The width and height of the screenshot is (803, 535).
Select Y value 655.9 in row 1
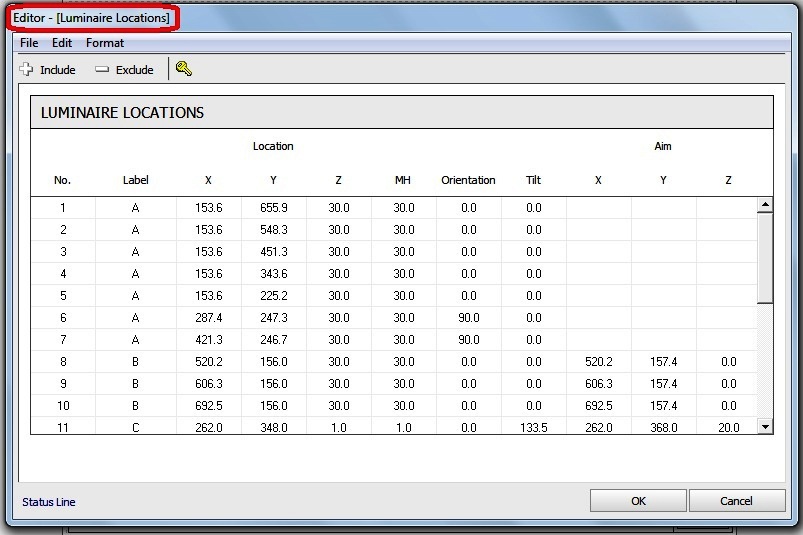coord(273,208)
